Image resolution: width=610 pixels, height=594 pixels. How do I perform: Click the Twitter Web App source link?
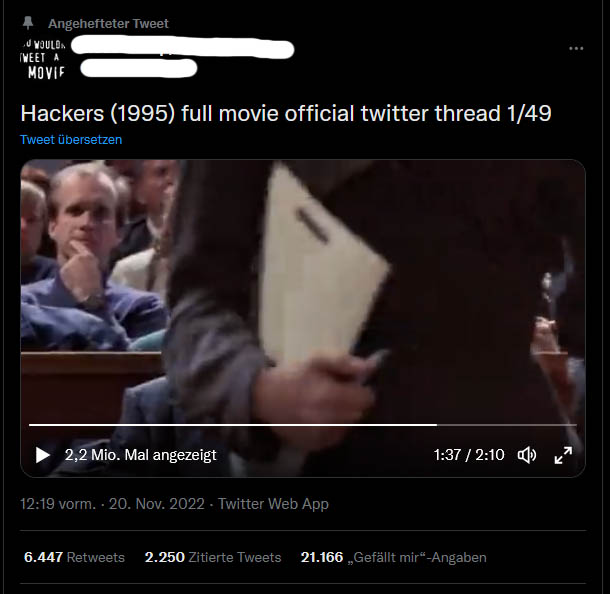pos(273,504)
